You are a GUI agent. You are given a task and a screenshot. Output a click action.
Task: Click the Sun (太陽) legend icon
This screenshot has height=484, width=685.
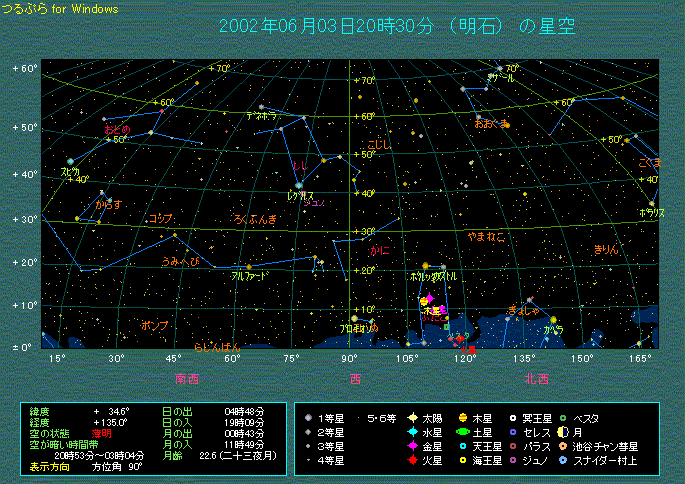[411, 418]
